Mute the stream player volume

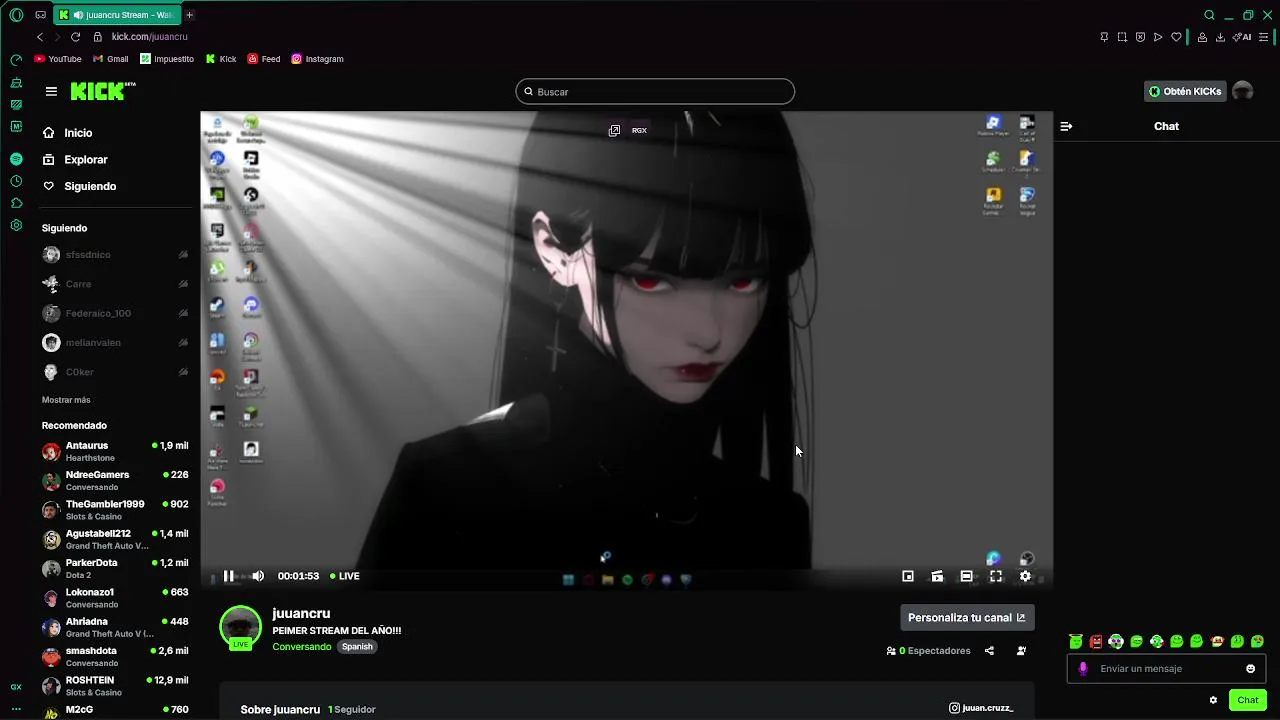coord(258,576)
